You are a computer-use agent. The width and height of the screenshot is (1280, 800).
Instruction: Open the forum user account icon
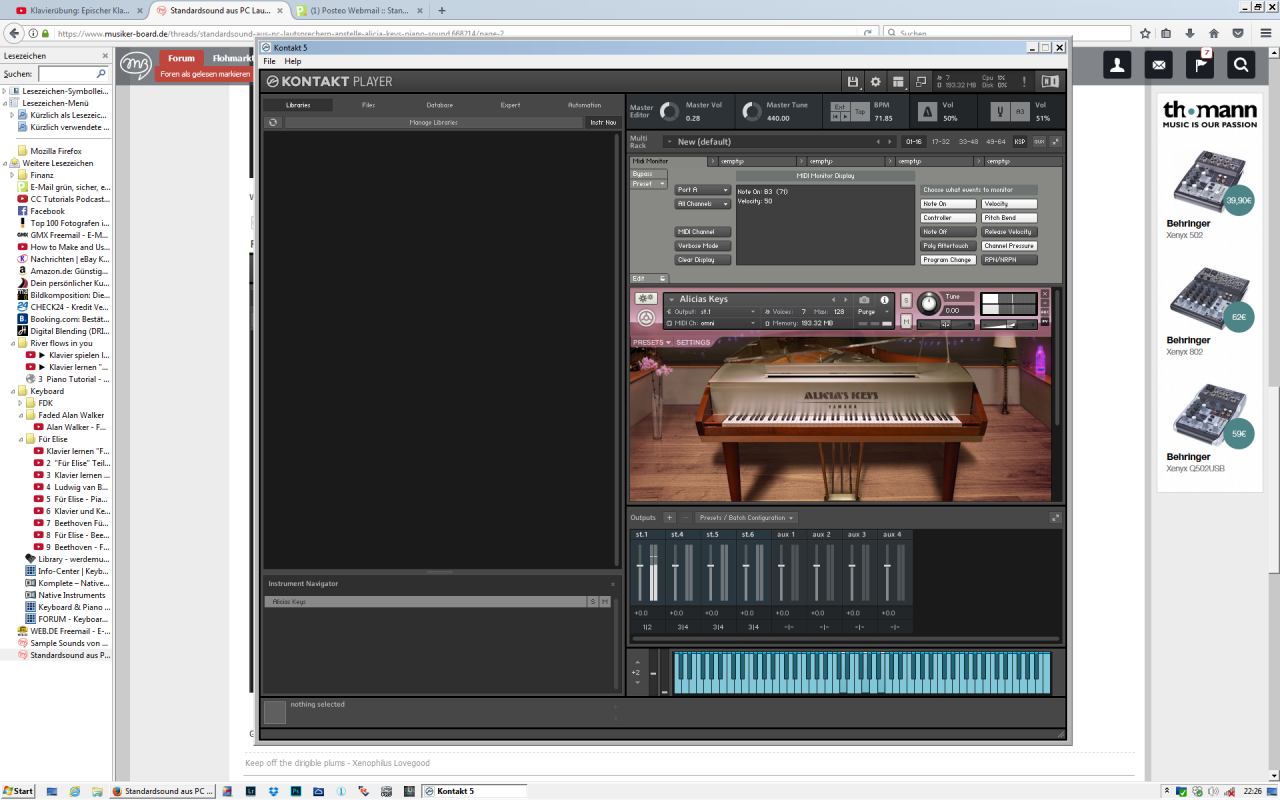coord(1117,65)
